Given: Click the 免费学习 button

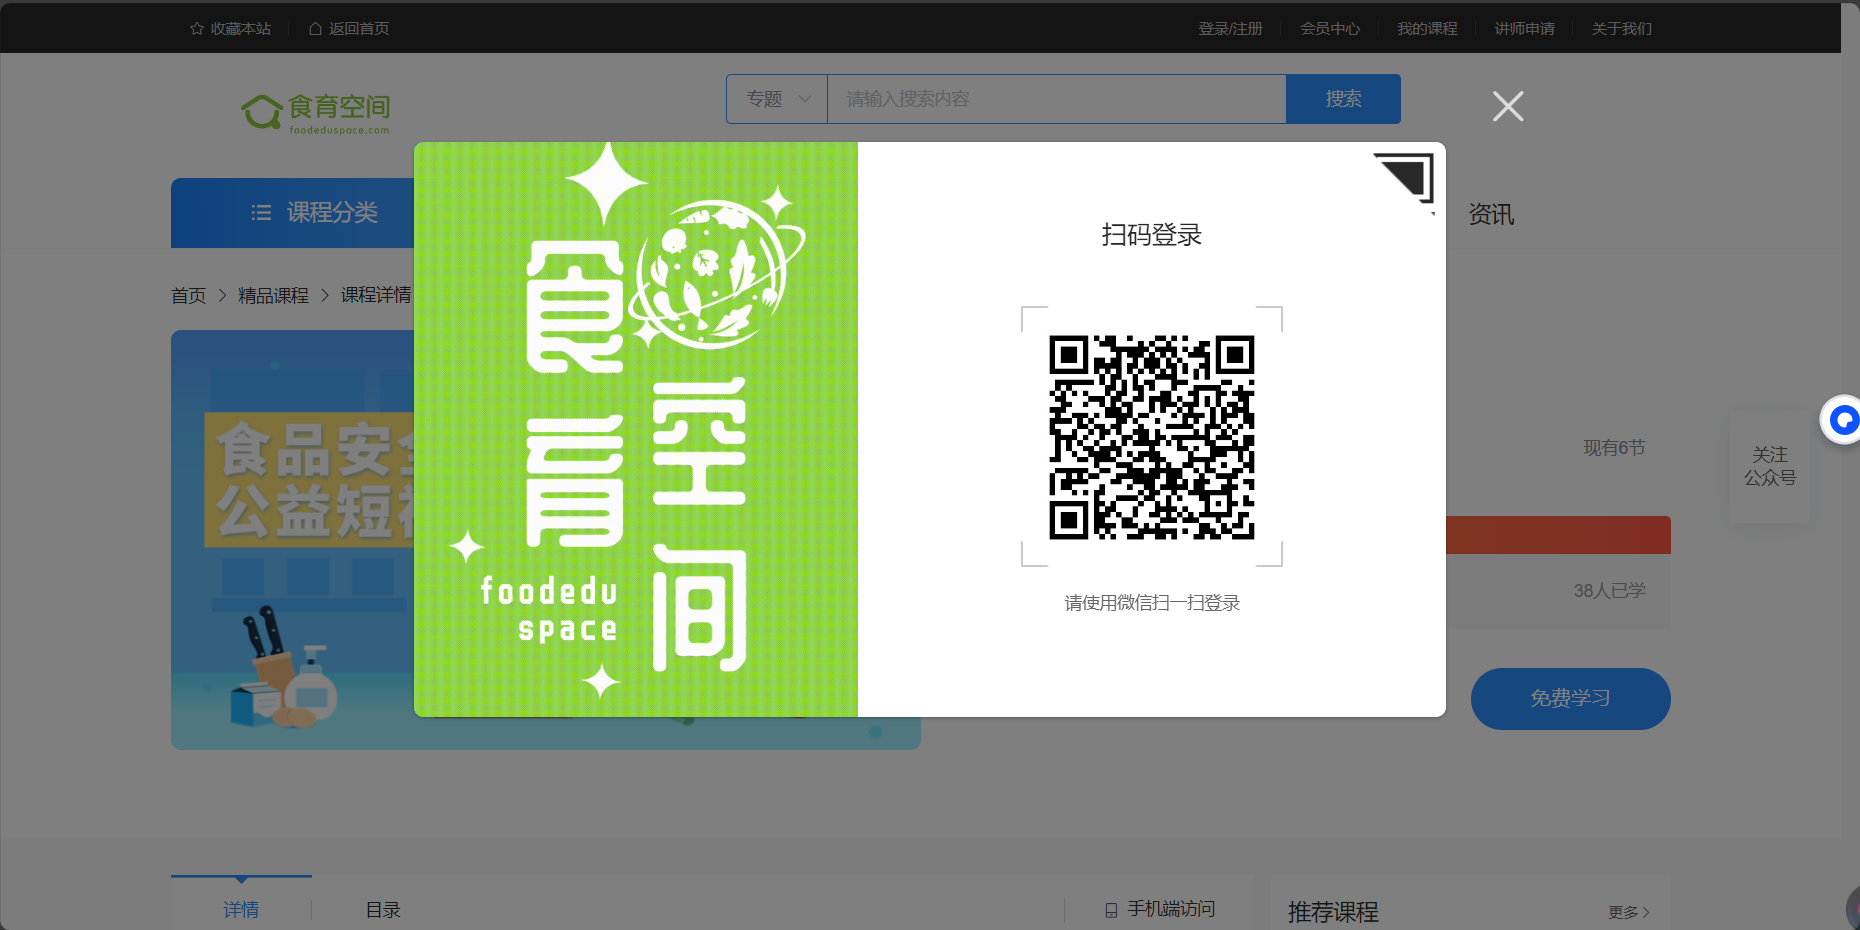Looking at the screenshot, I should pos(1570,699).
